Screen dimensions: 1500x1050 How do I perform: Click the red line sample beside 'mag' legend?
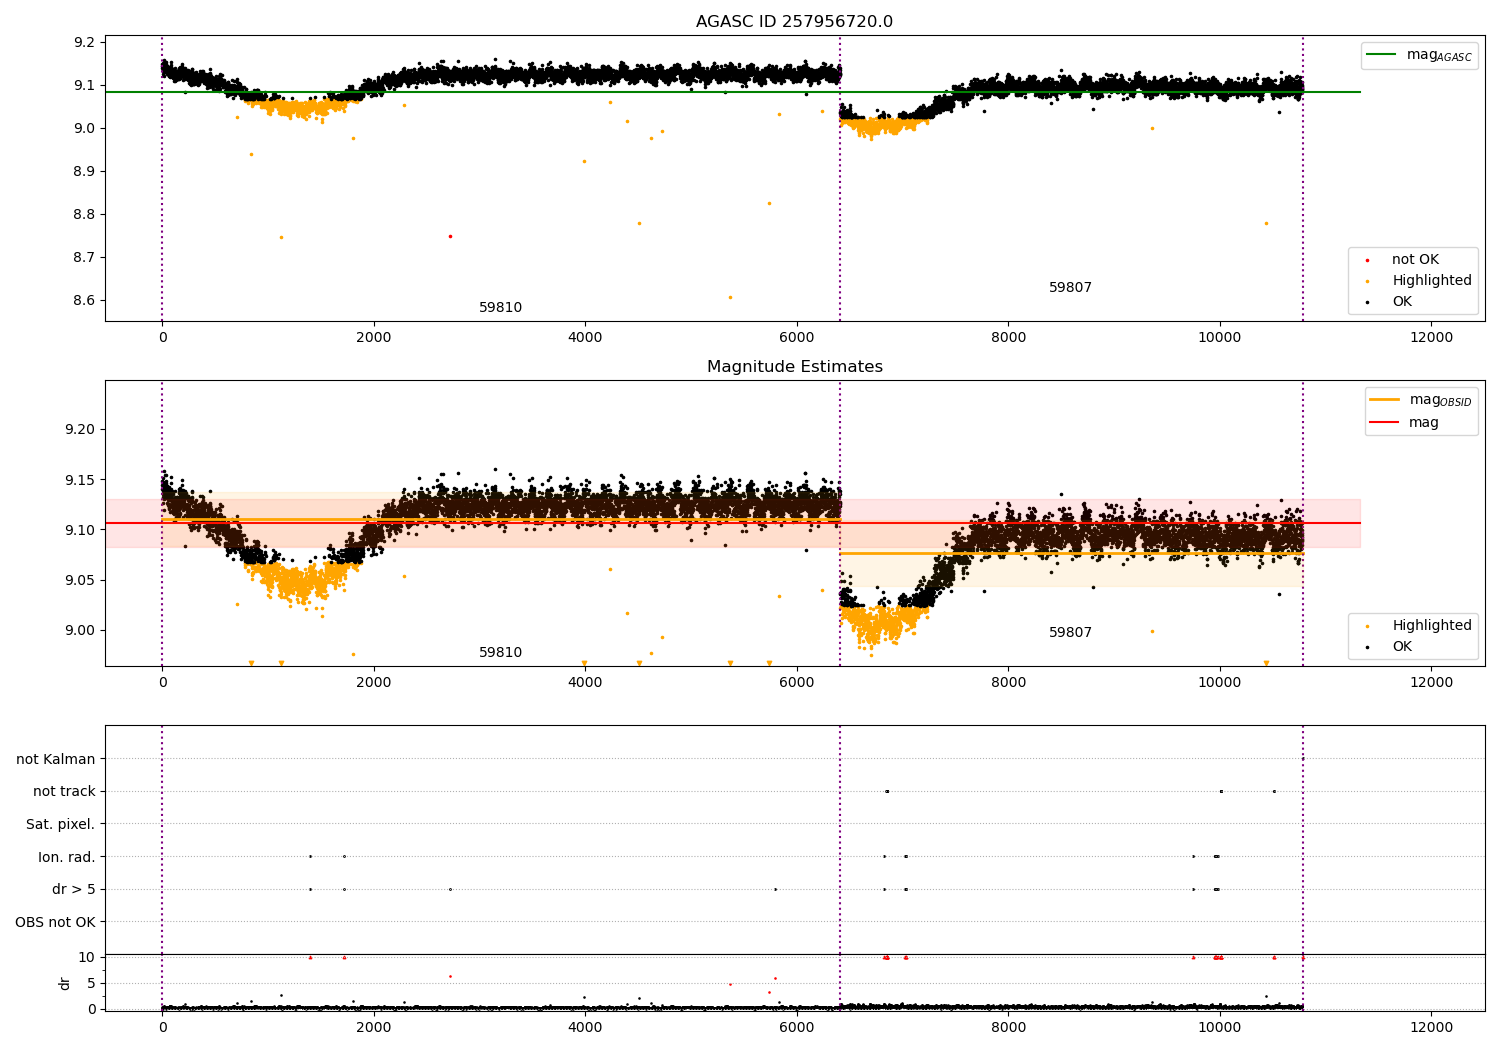coord(1385,423)
